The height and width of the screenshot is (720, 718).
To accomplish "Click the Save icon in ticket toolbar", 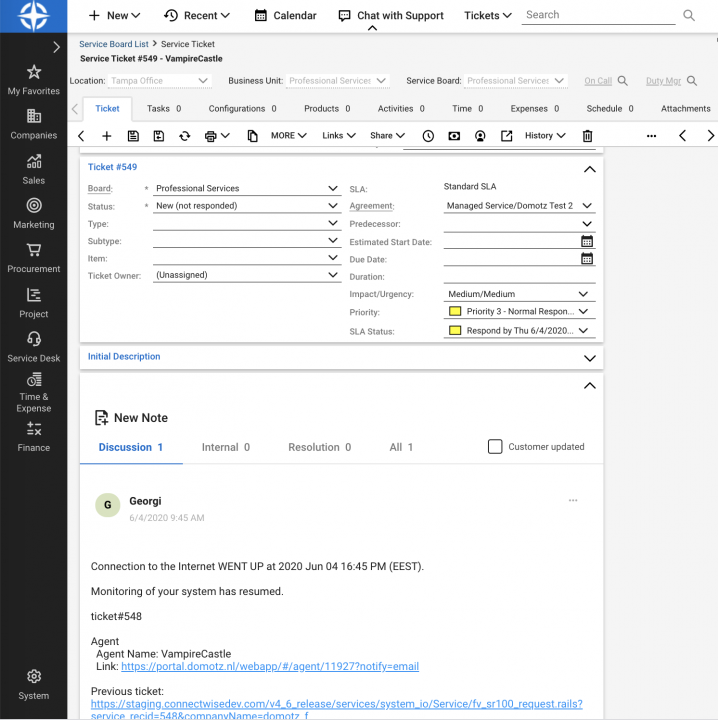I will click(x=133, y=136).
